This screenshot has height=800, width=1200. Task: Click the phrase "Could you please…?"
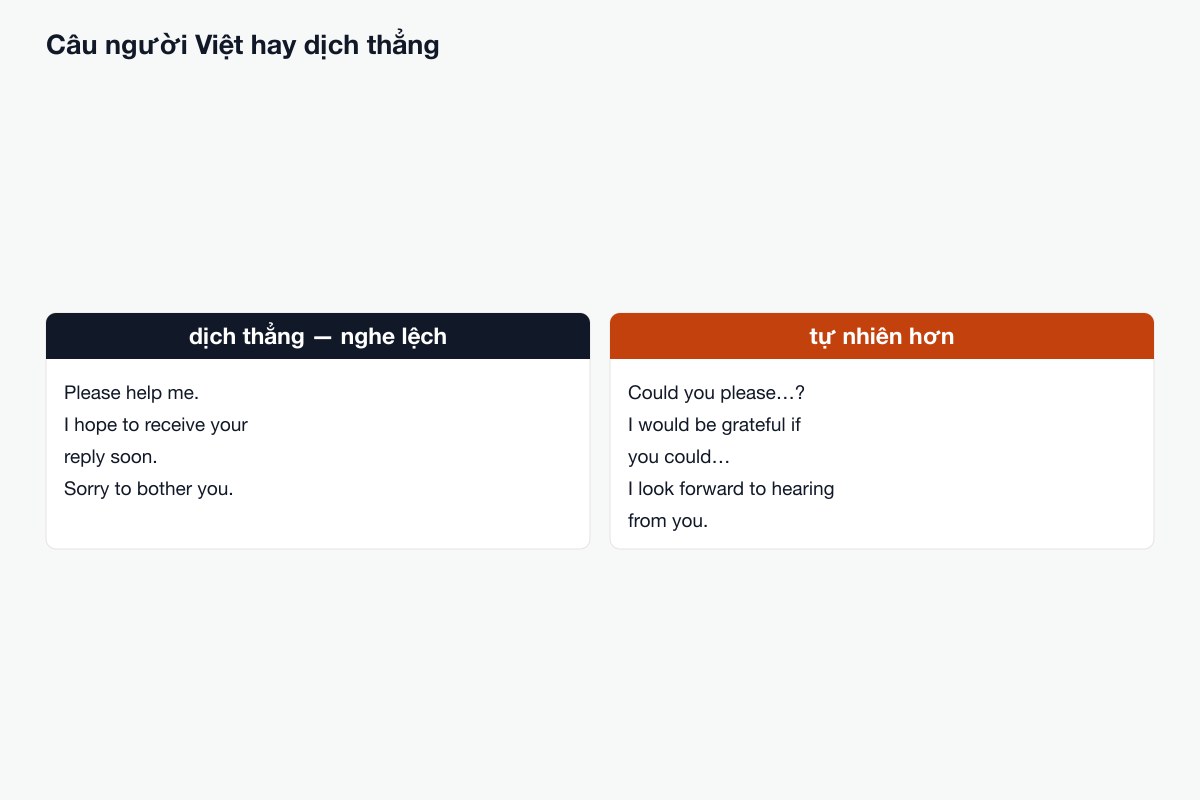[x=717, y=393]
